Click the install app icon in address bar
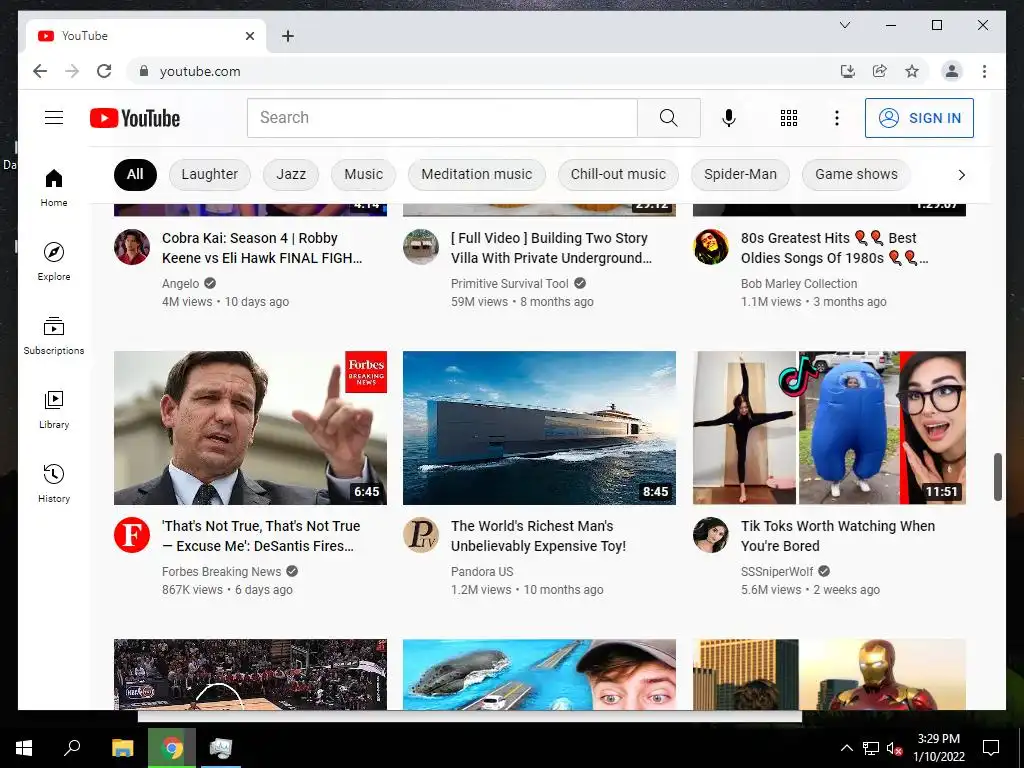The width and height of the screenshot is (1024, 768). coord(848,71)
